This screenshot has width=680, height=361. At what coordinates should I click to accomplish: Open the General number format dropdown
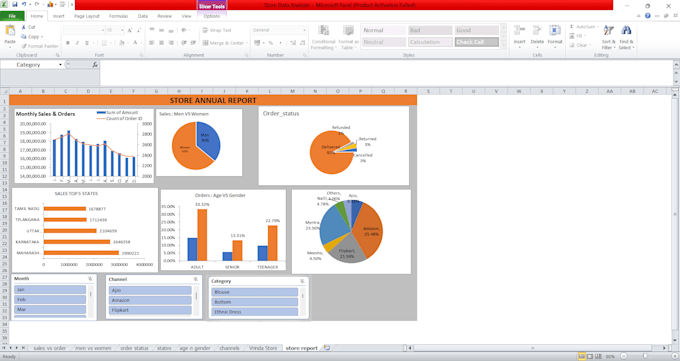304,30
